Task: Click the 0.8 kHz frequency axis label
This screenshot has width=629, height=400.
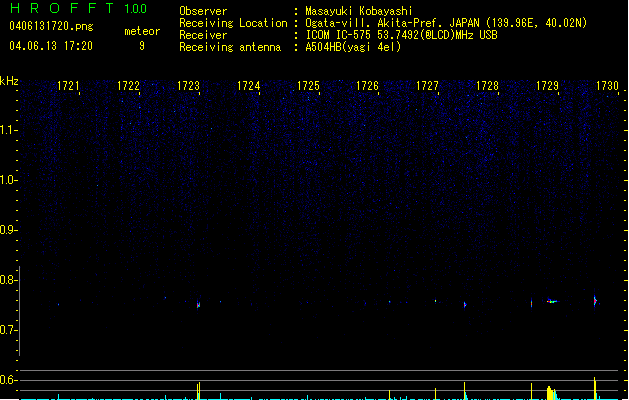Action: (x=8, y=280)
